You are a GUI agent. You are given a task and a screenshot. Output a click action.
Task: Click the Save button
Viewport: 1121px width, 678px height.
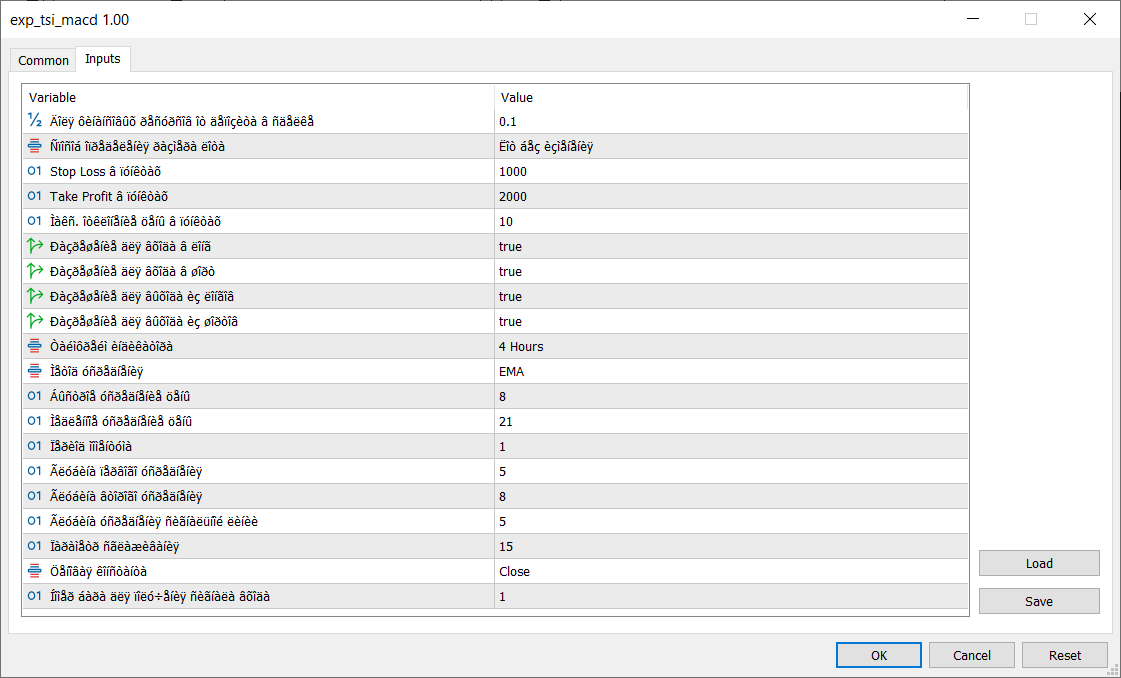1039,601
